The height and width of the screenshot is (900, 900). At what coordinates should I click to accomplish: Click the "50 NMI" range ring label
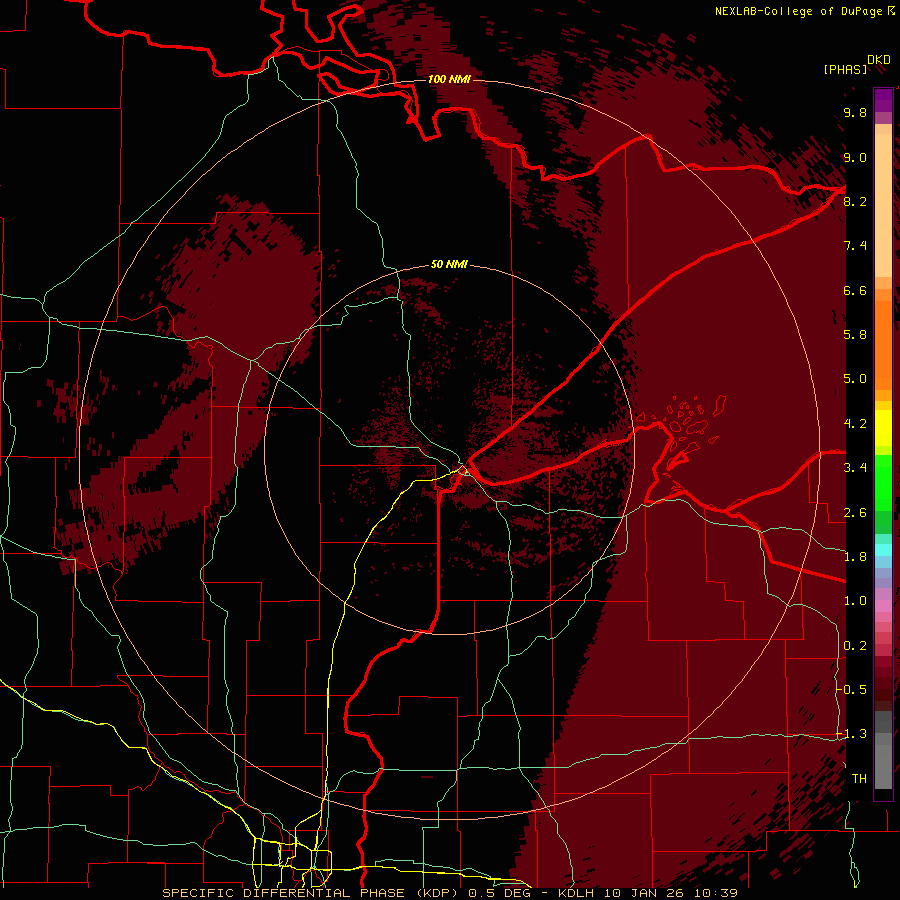coord(449,264)
